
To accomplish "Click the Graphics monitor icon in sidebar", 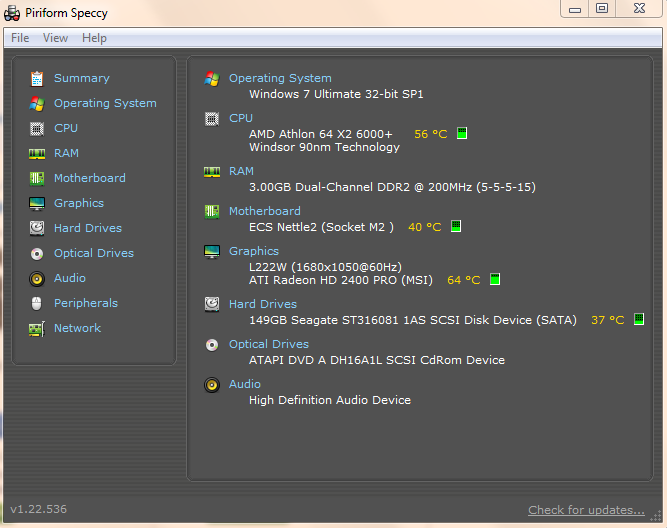I will coord(37,204).
